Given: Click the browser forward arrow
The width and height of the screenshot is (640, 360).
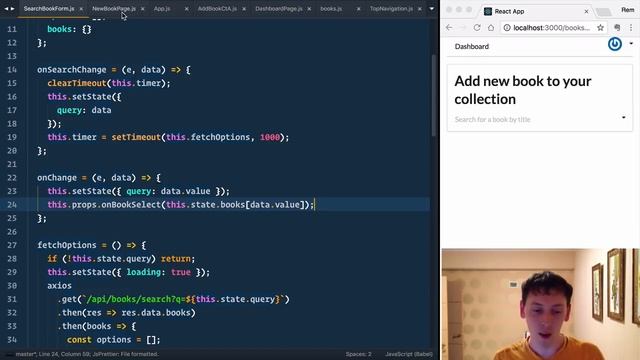Looking at the screenshot, I should pyautogui.click(x=463, y=27).
